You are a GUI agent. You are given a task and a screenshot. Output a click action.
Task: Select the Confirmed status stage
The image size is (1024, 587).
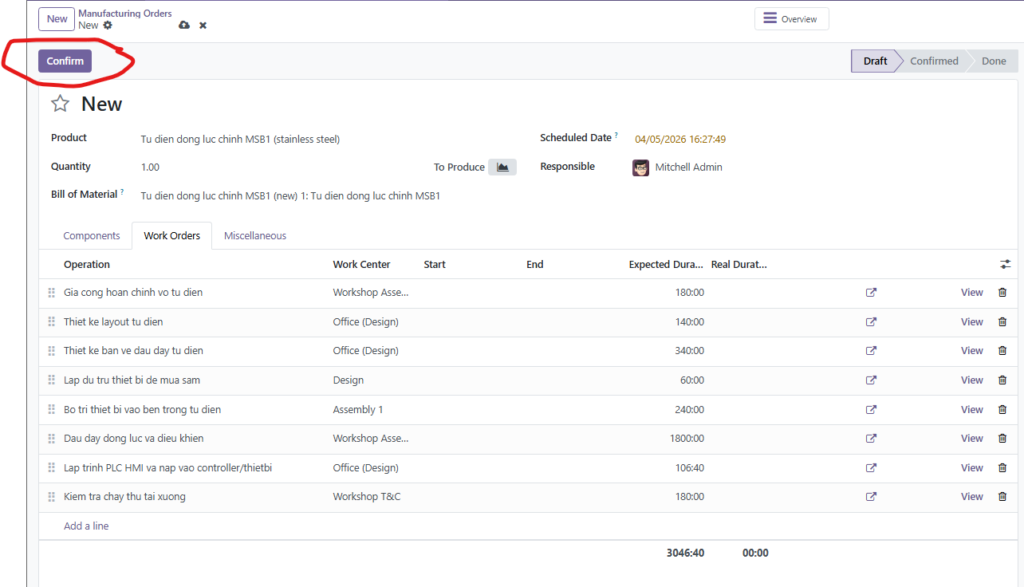coord(933,61)
